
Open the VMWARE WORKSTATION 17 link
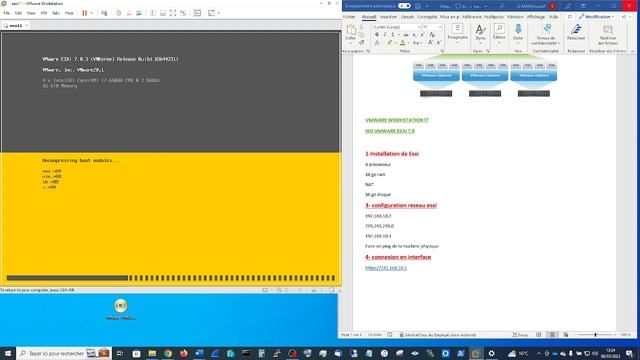click(x=397, y=120)
